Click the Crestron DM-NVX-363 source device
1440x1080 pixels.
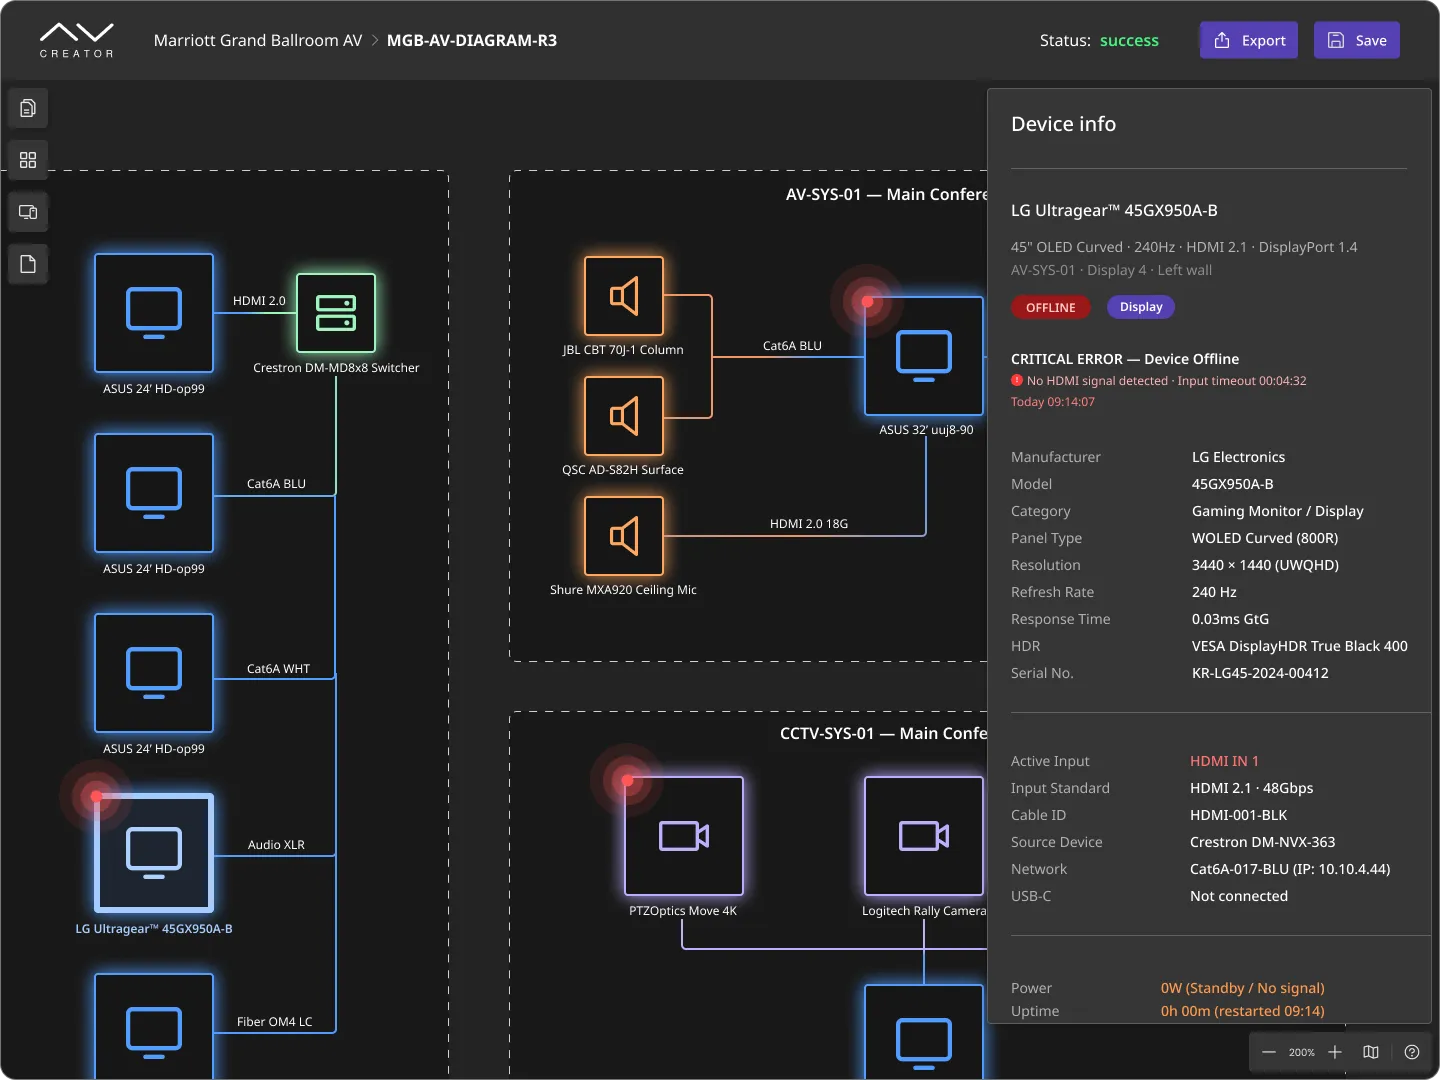coord(1263,842)
